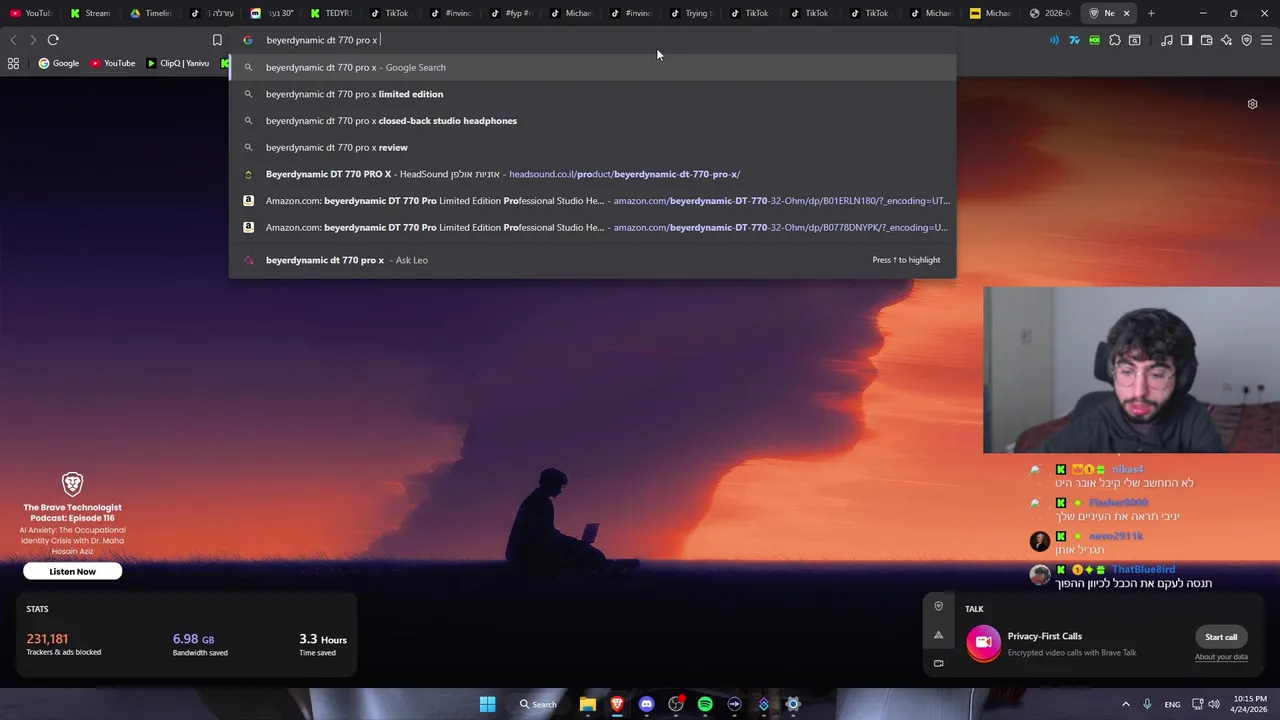Click the 231,181 trackers blocked stat
Viewport: 1280px width, 720px height.
[x=64, y=644]
